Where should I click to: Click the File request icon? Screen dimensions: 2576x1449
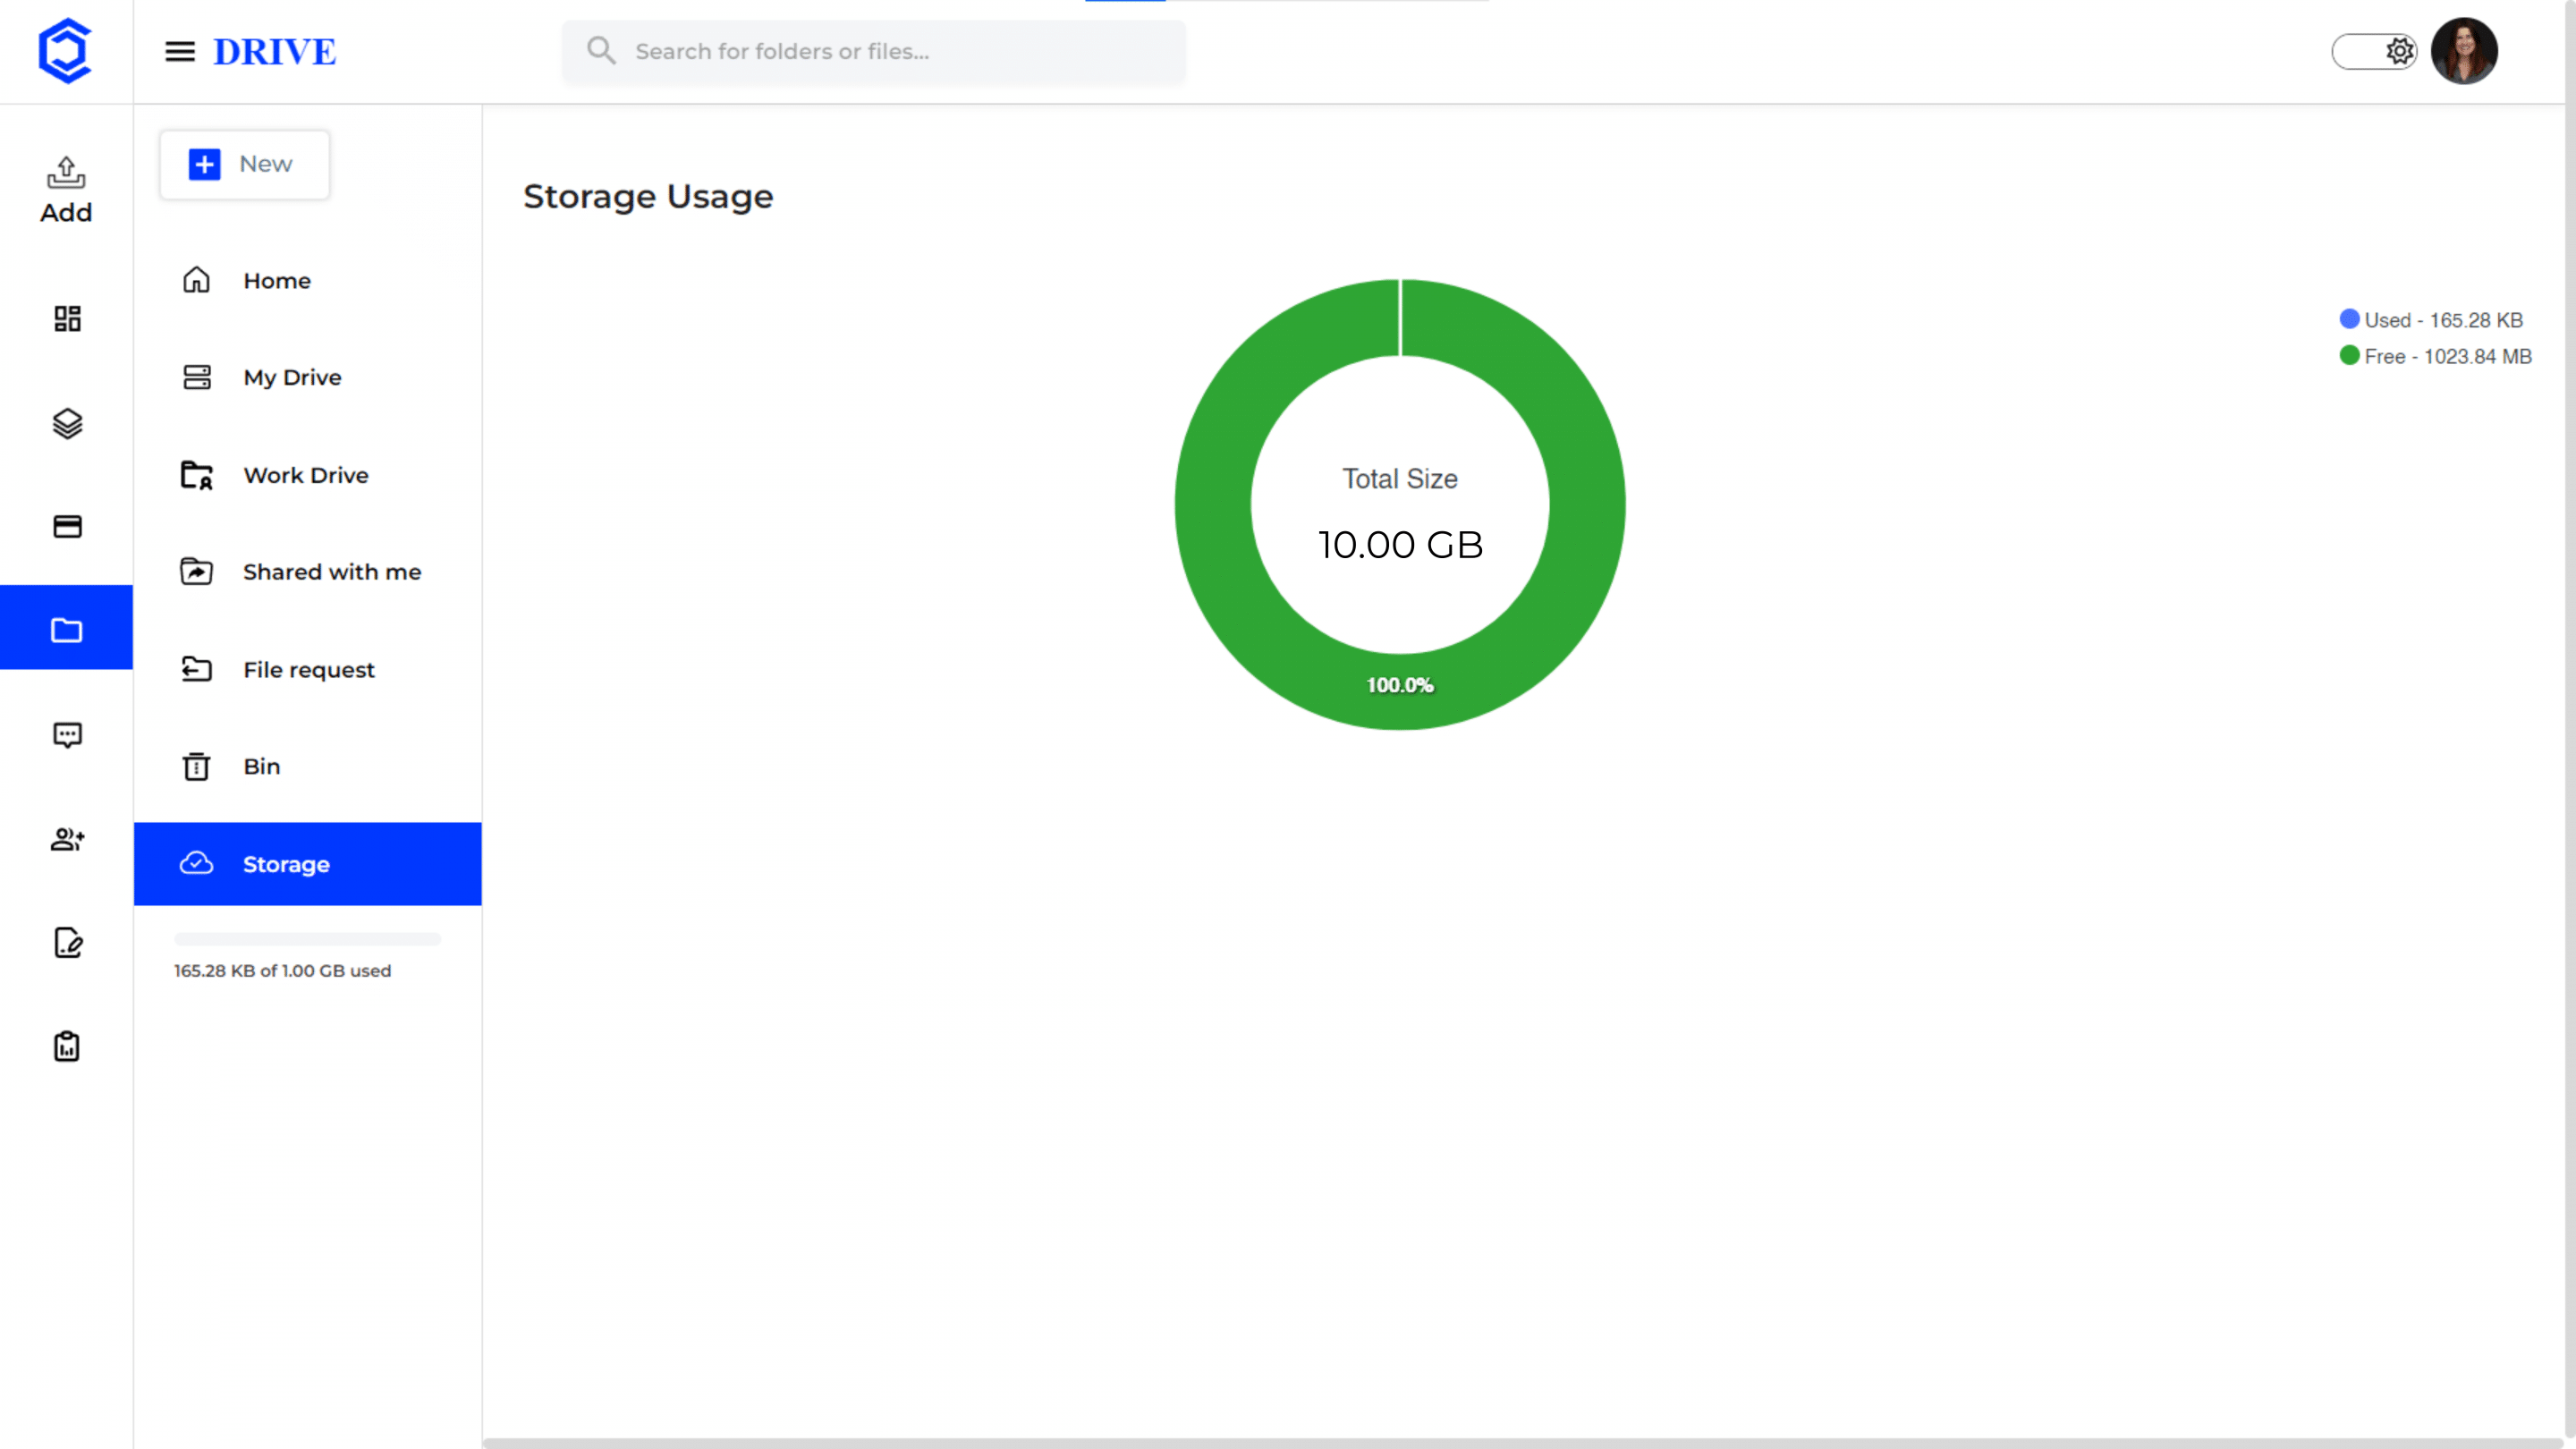coord(196,669)
